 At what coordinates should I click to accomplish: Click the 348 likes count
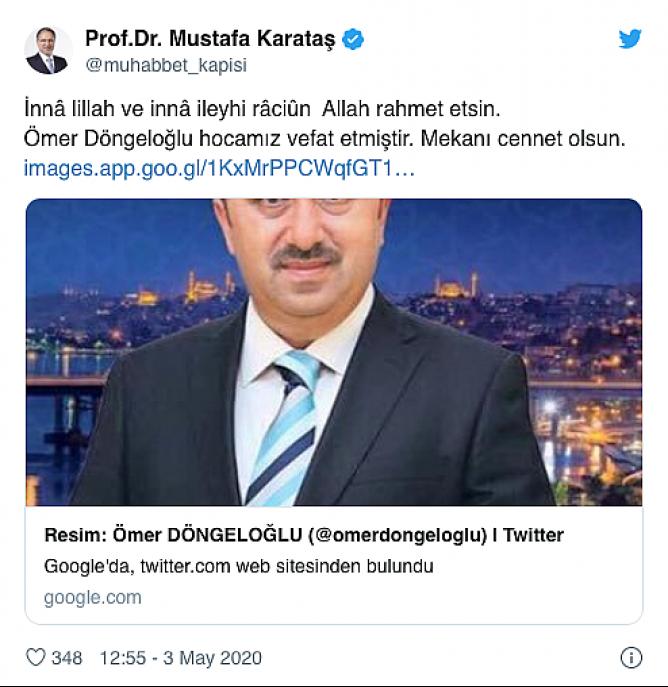(x=67, y=658)
